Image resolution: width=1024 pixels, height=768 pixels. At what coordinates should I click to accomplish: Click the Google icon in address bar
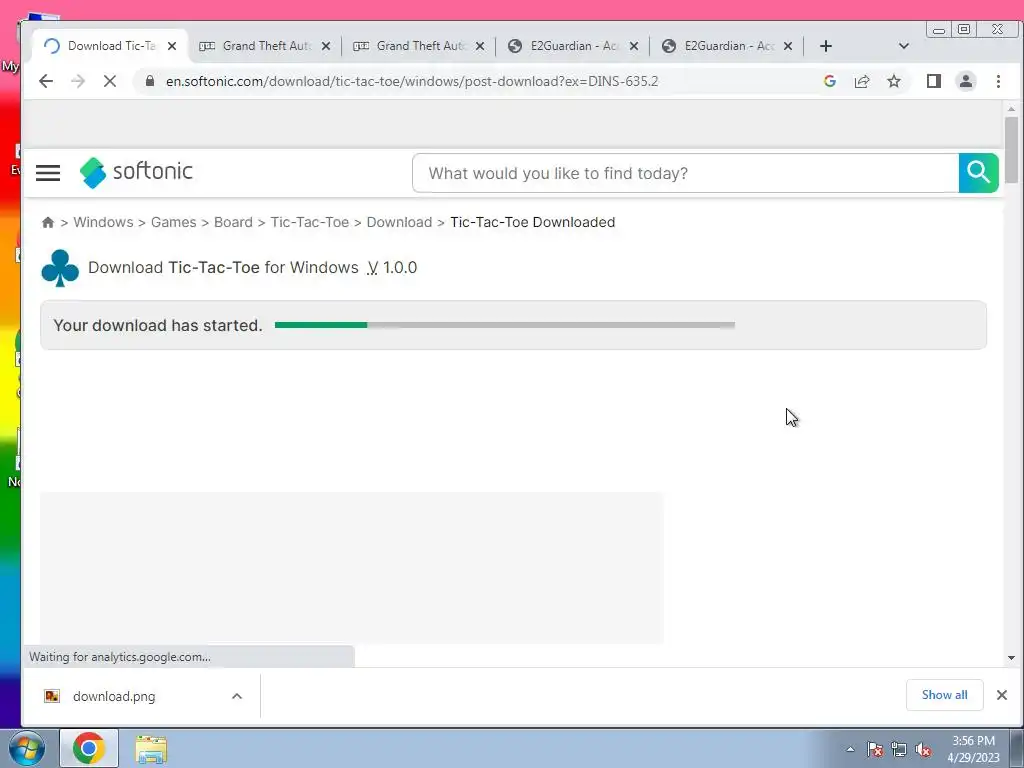click(830, 81)
